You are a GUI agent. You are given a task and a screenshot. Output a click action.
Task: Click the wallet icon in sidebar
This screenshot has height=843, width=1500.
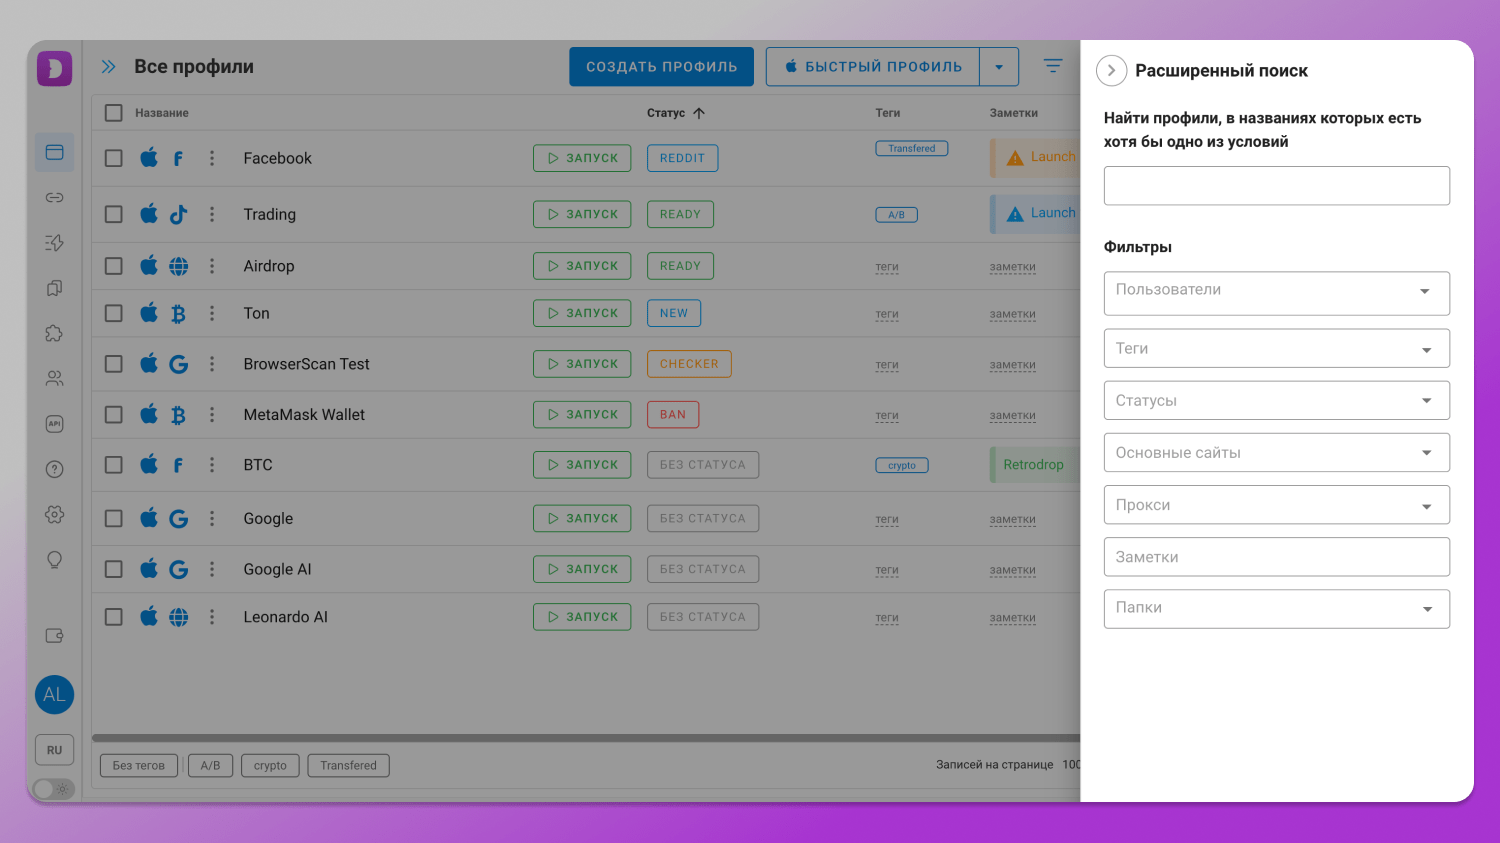pos(54,636)
